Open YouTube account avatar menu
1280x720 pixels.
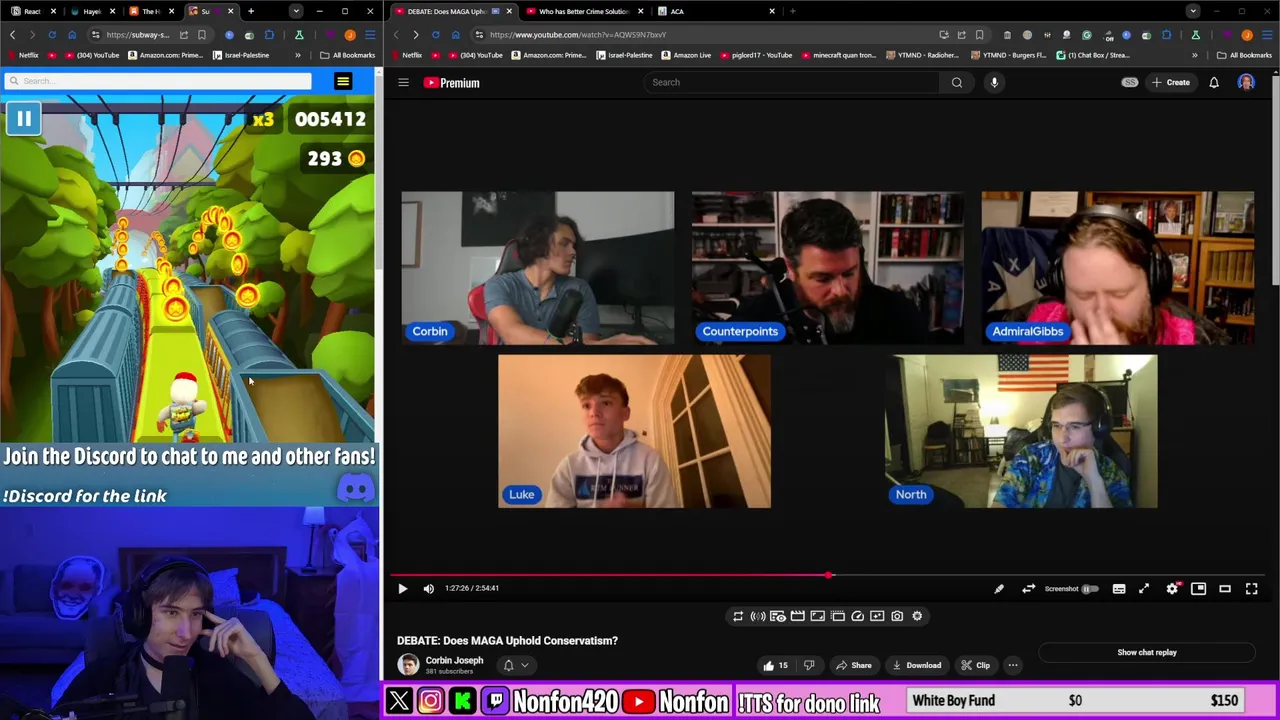tap(1246, 82)
